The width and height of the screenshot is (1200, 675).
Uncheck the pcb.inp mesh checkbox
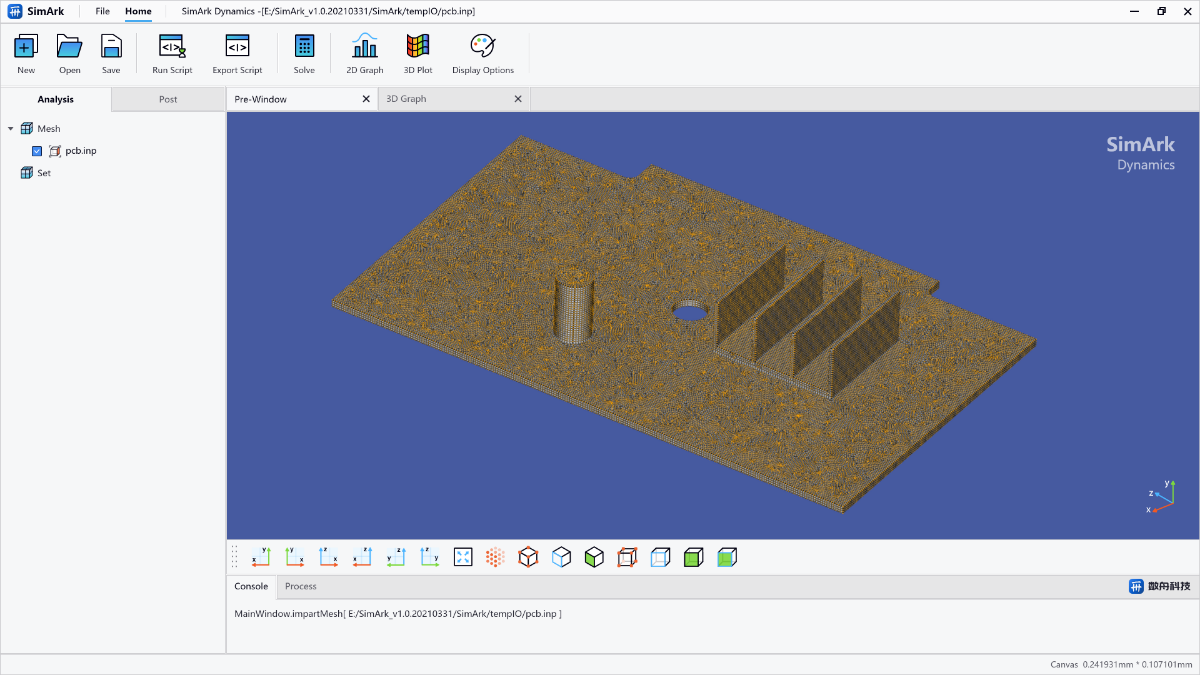[37, 151]
